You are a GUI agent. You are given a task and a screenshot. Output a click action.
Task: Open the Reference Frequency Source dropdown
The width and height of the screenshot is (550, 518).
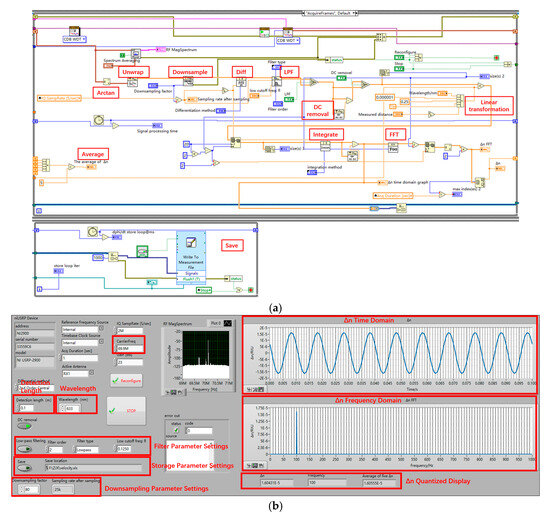(83, 329)
